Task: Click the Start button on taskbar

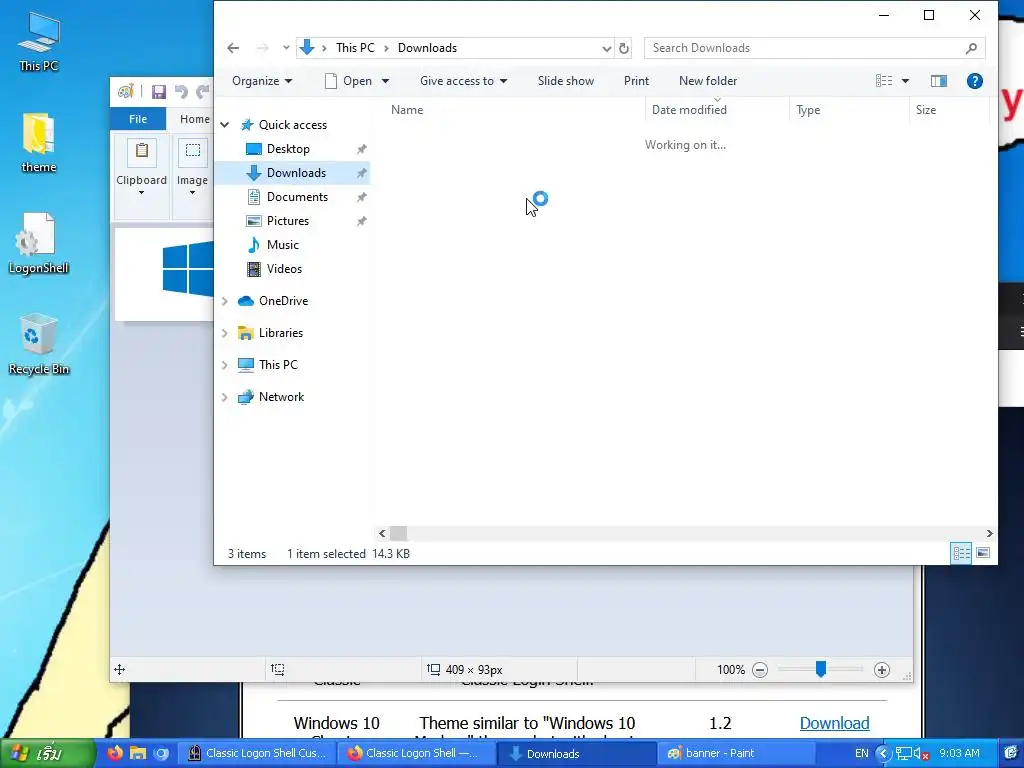Action: pyautogui.click(x=48, y=754)
